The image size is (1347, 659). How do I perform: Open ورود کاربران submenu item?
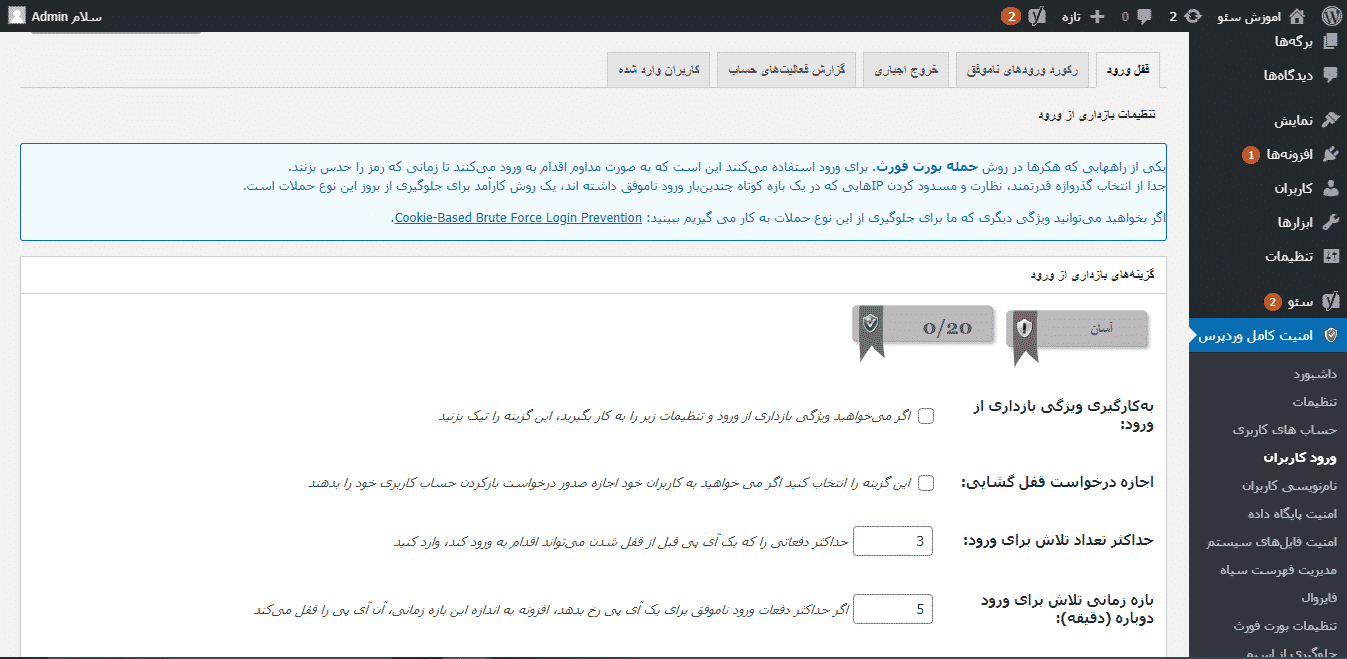[x=1299, y=458]
